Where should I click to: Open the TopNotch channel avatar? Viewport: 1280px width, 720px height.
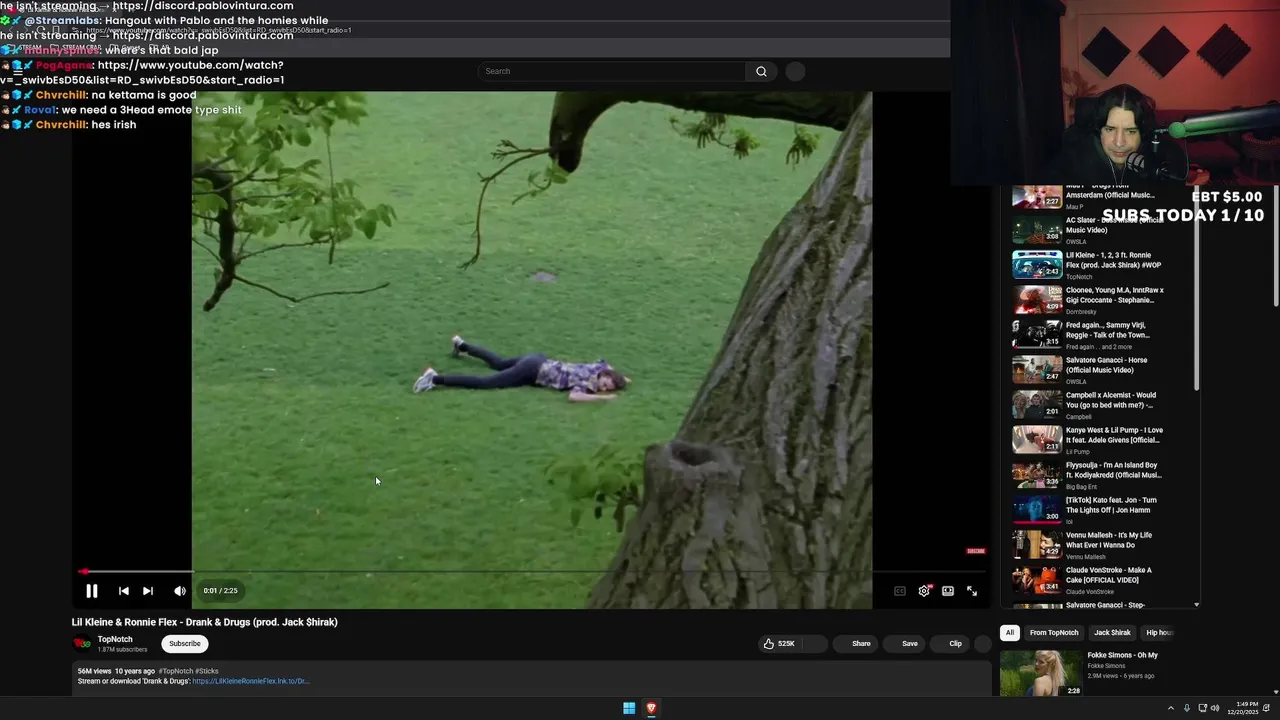(82, 644)
